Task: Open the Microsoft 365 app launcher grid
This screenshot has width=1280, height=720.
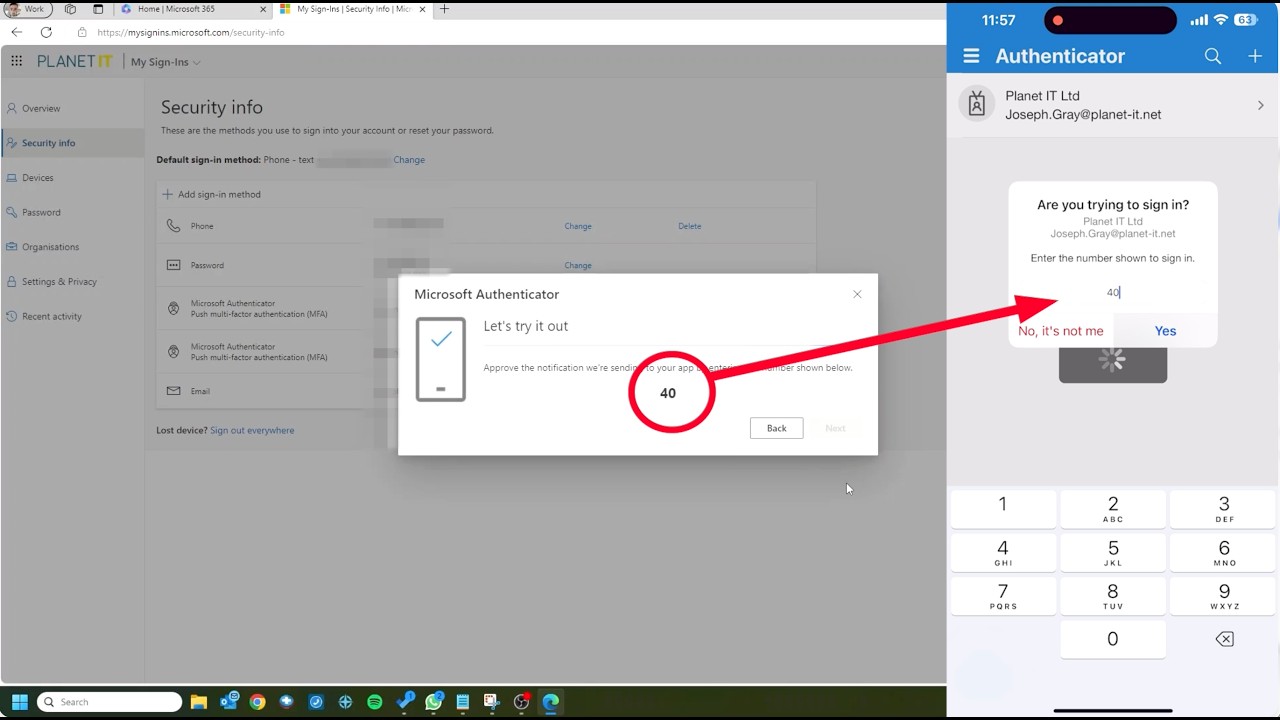Action: coord(17,62)
